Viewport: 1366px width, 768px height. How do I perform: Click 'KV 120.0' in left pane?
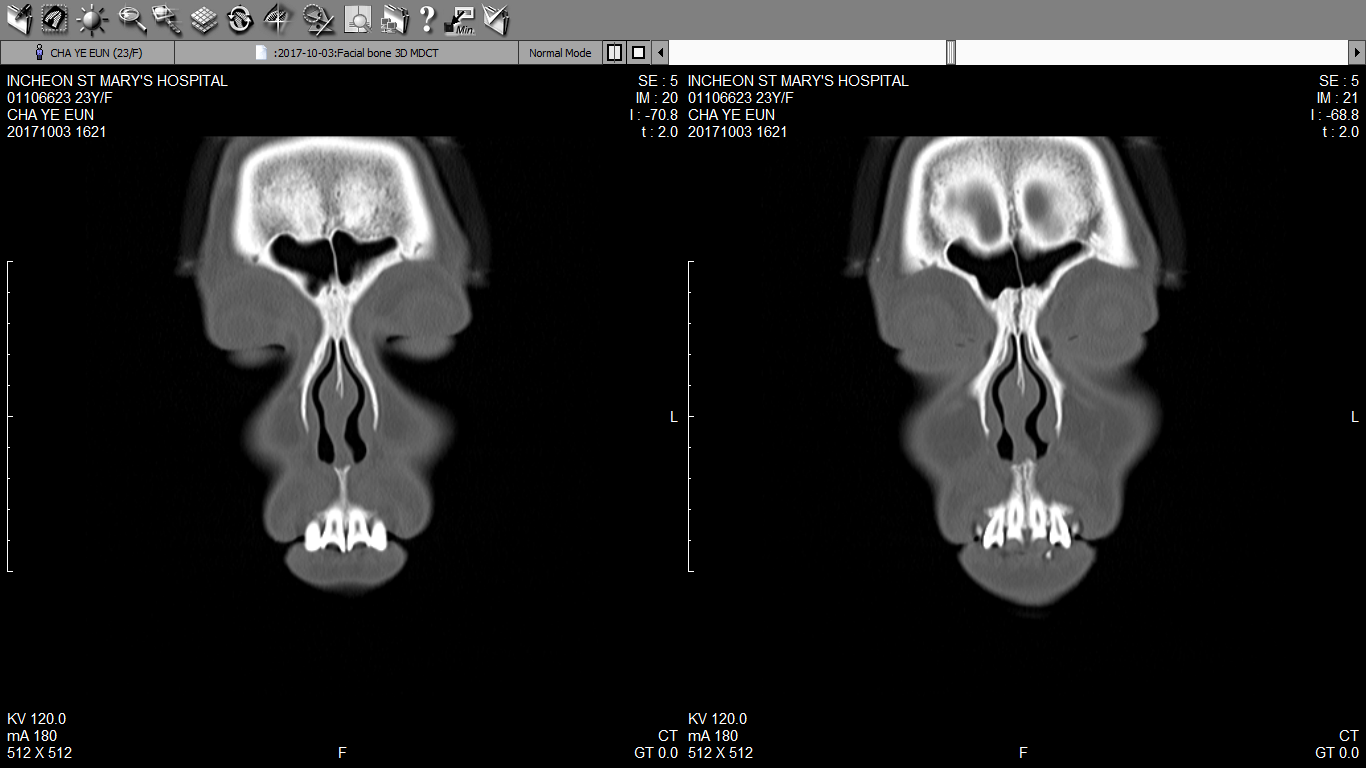pos(37,719)
